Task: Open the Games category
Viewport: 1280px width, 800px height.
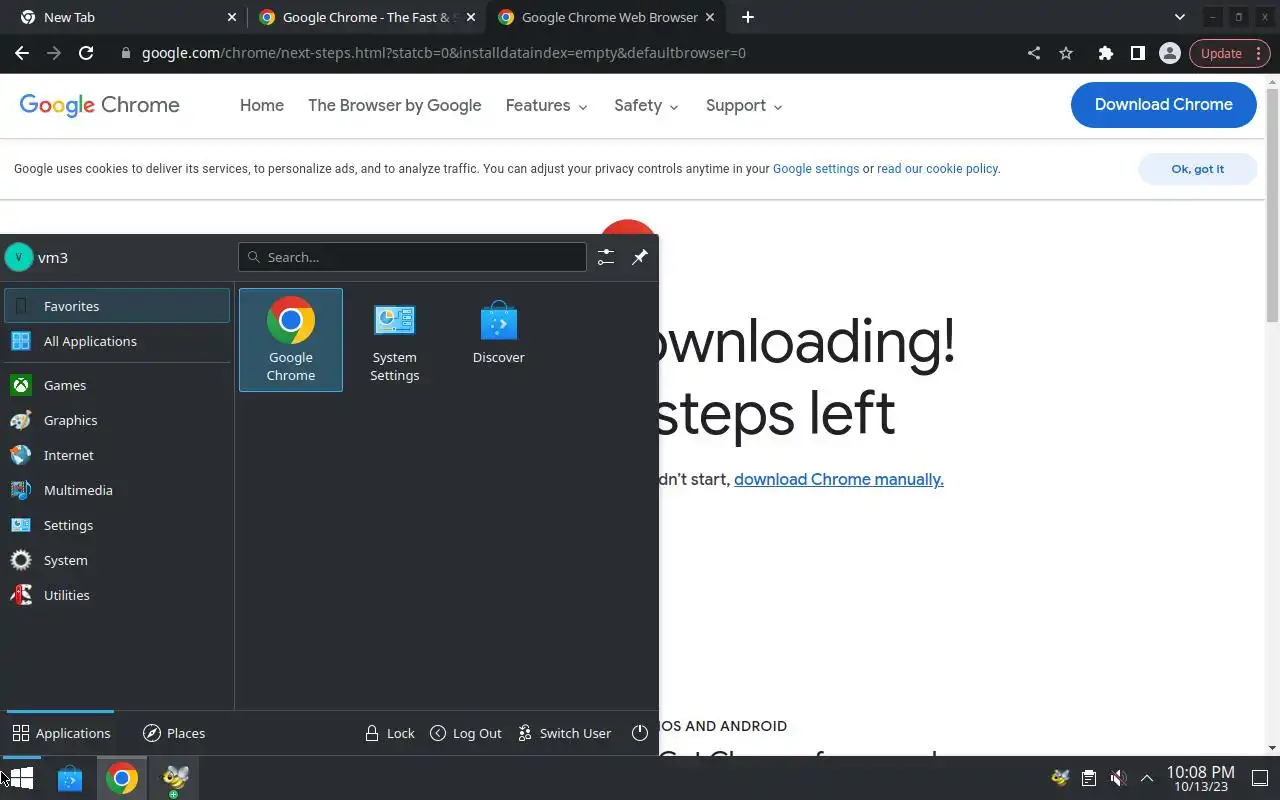Action: [117, 385]
